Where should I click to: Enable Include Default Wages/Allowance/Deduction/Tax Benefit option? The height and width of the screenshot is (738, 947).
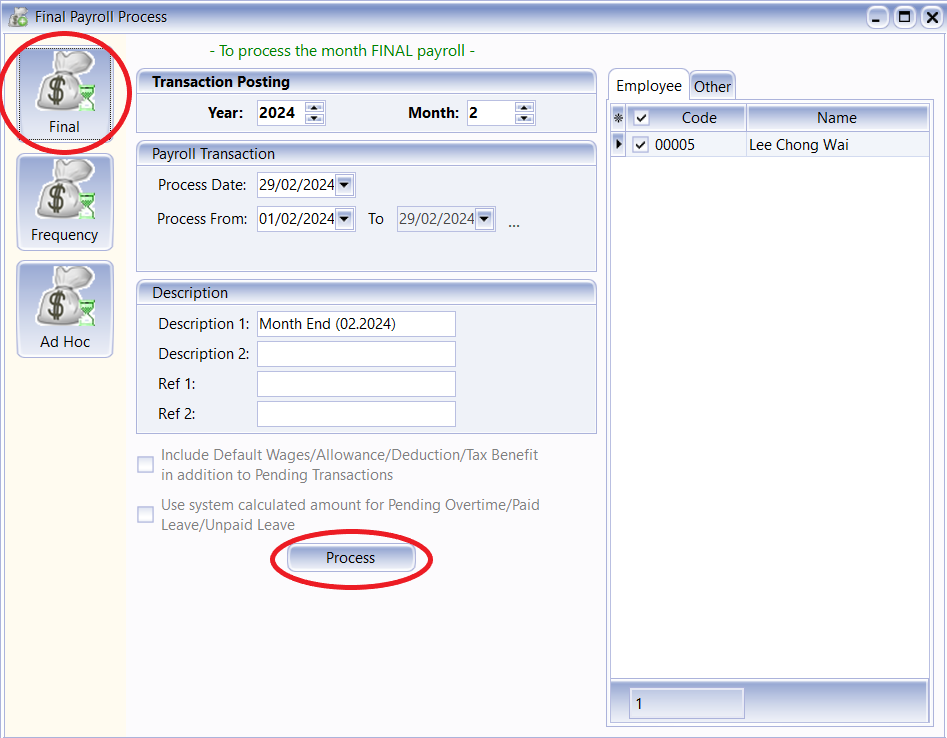coord(145,464)
